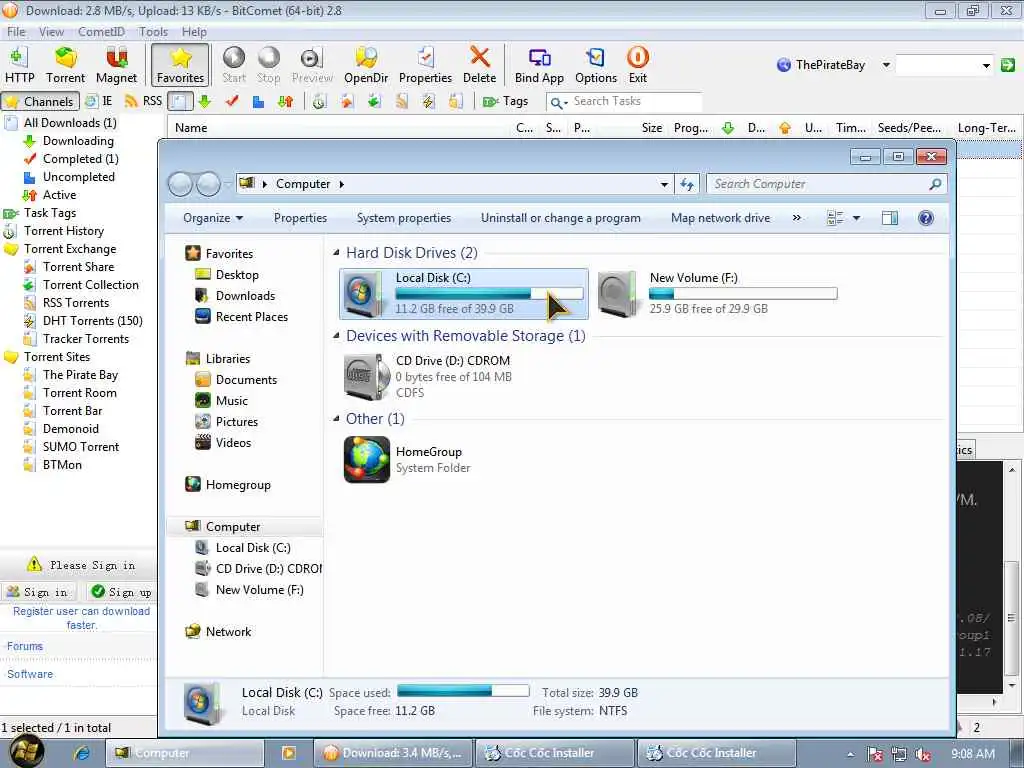Click the Explorer refresh button

pos(687,184)
